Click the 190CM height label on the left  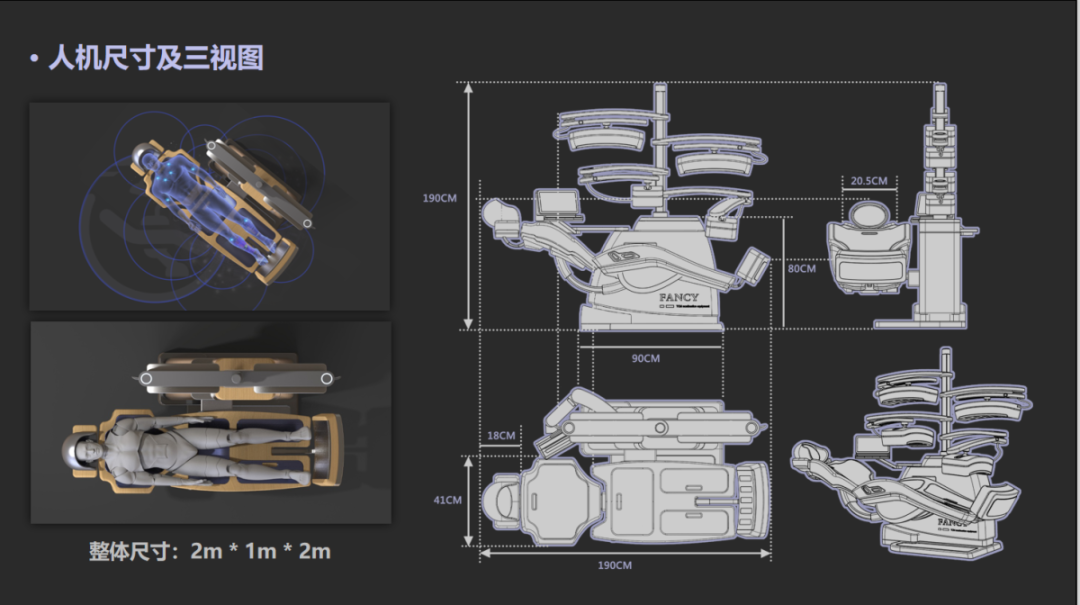click(x=439, y=198)
